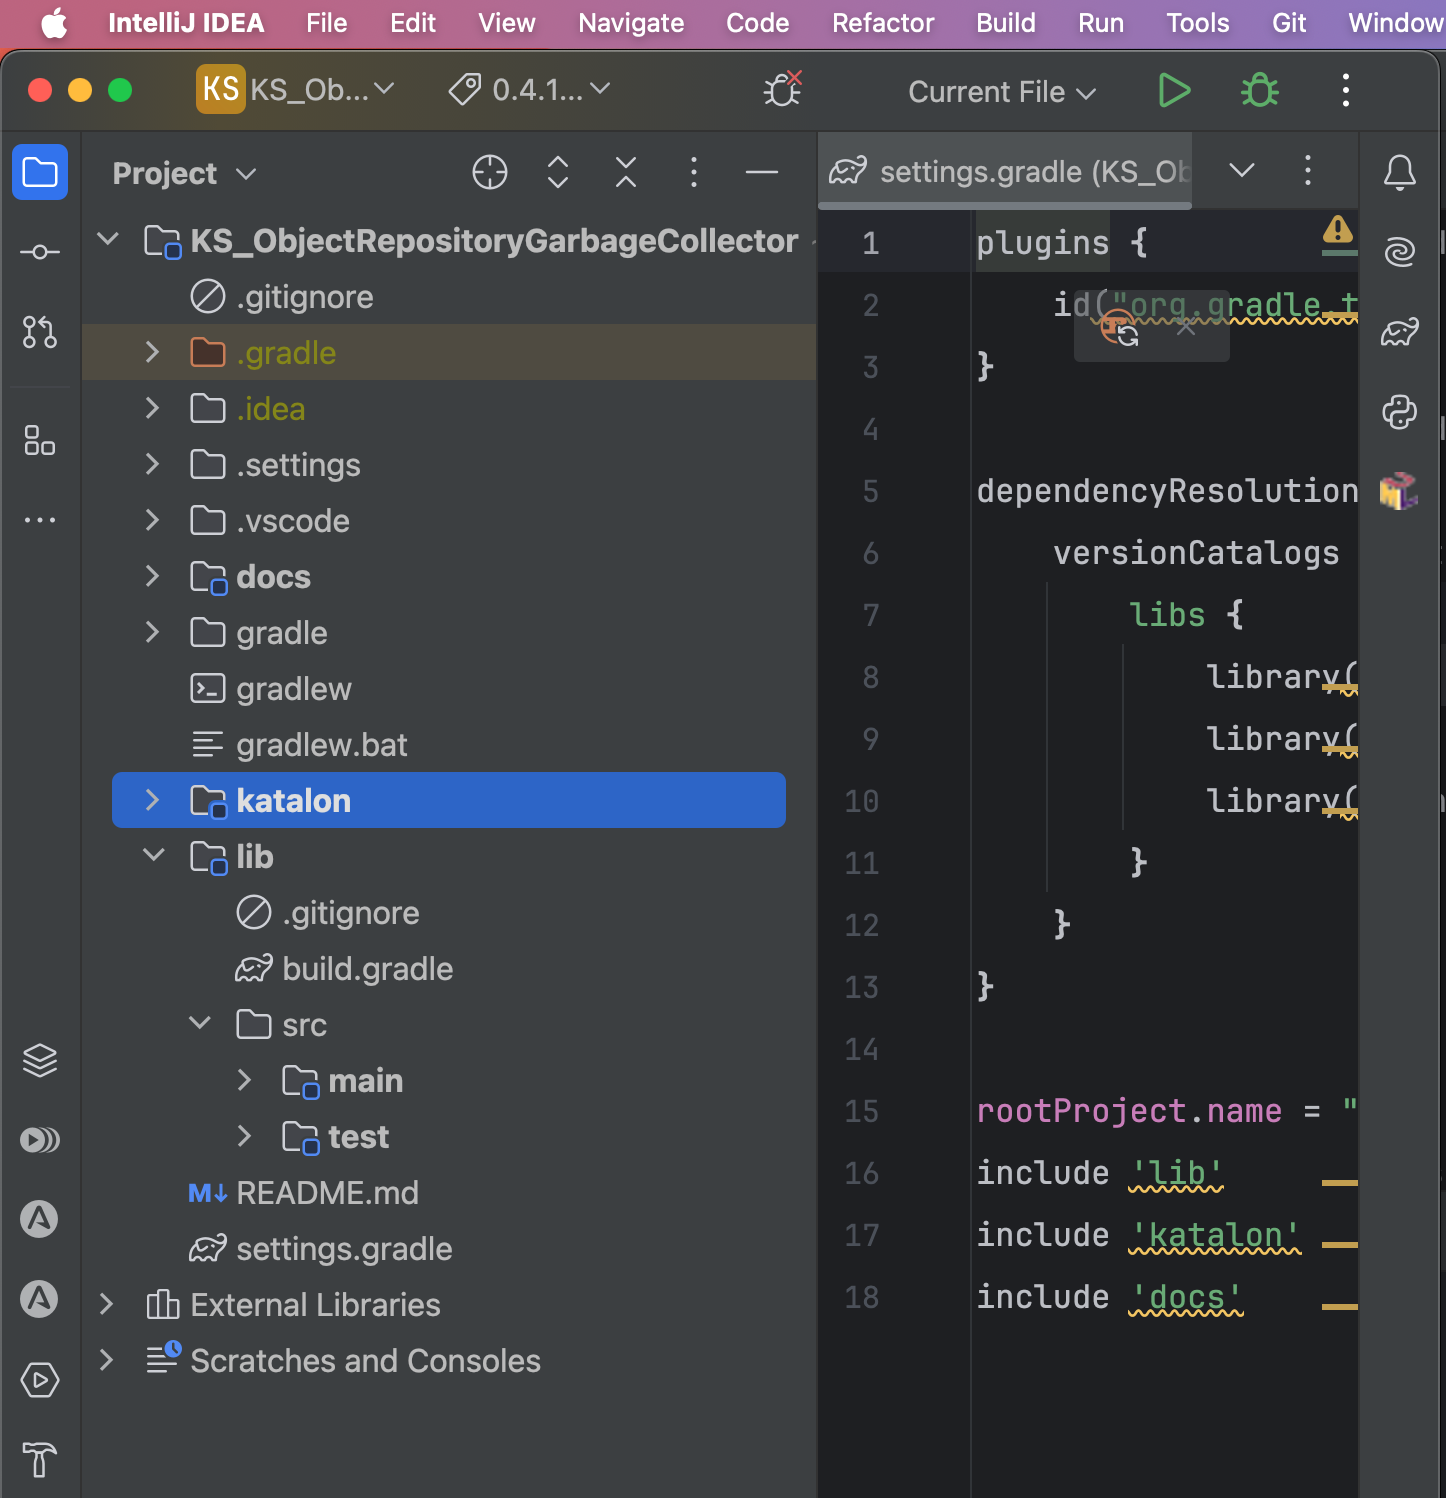Screen dimensions: 1446x1498
Task: Open the Project tool window icon
Action: [40, 172]
